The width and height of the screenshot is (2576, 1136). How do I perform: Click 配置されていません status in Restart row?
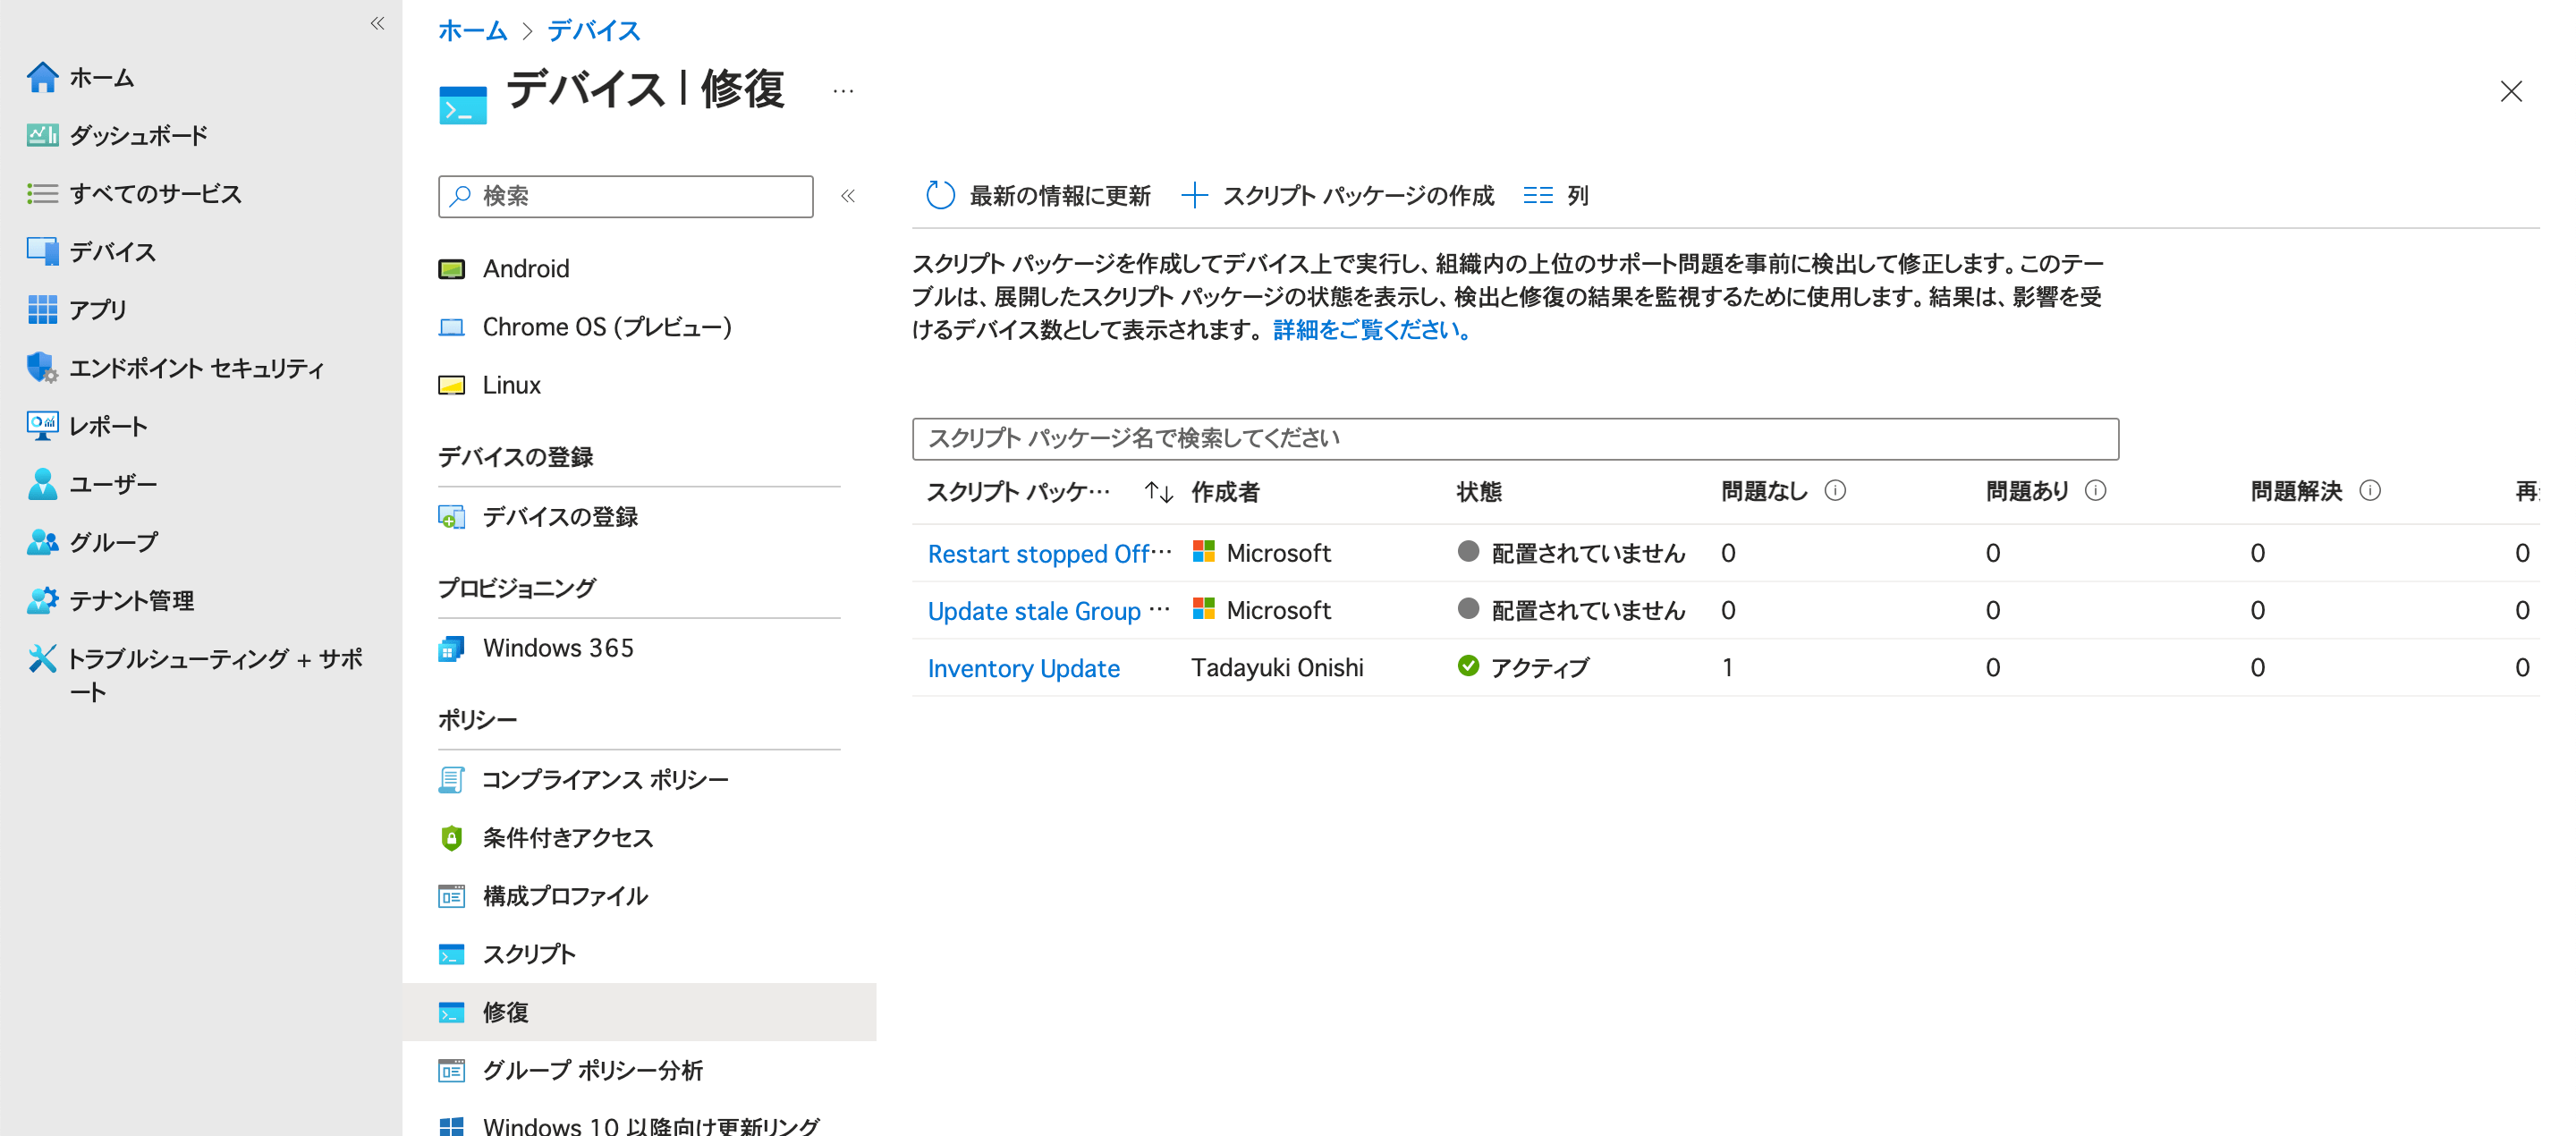point(1571,553)
